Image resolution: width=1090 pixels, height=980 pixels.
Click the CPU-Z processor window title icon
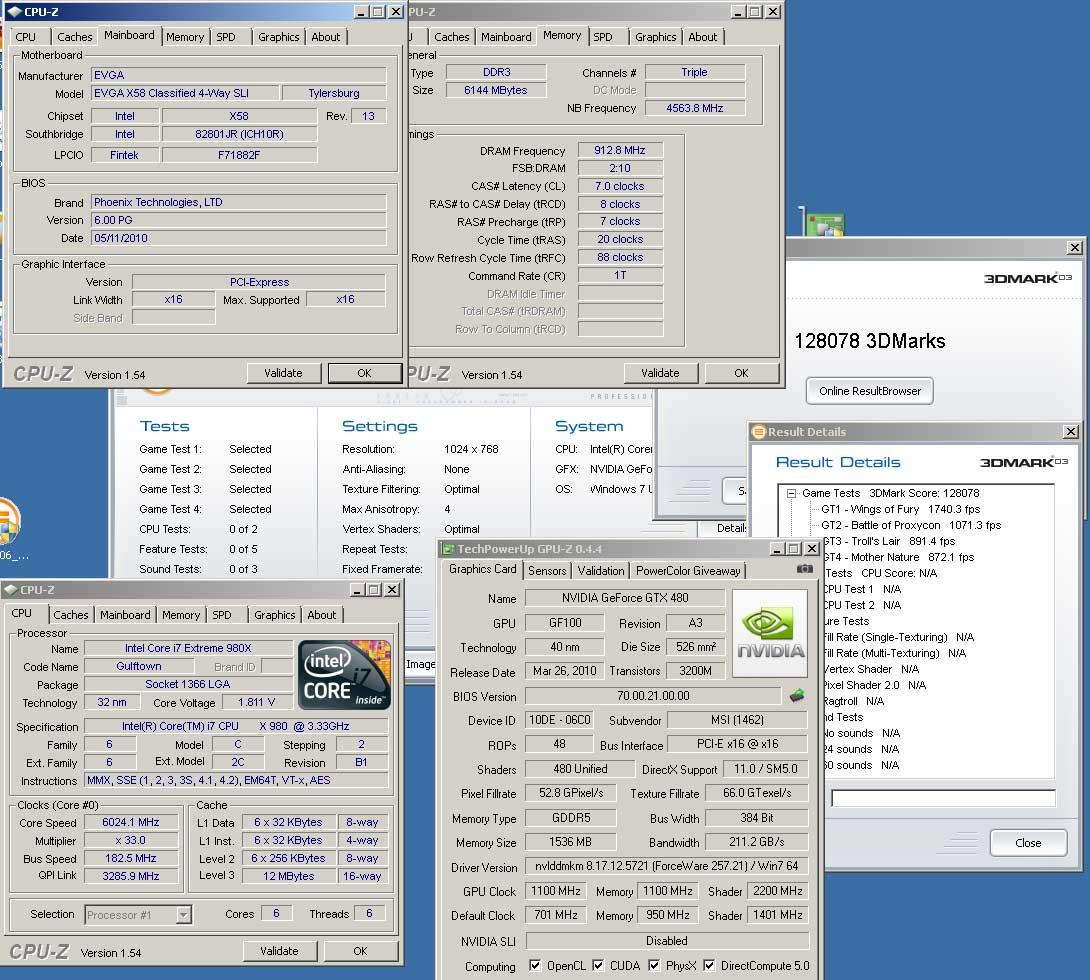pos(10,590)
